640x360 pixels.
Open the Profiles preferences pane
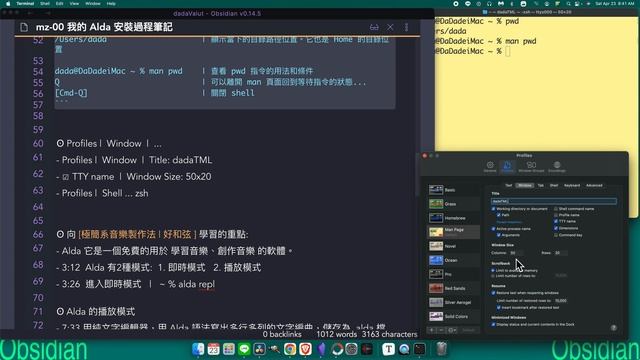(507, 167)
